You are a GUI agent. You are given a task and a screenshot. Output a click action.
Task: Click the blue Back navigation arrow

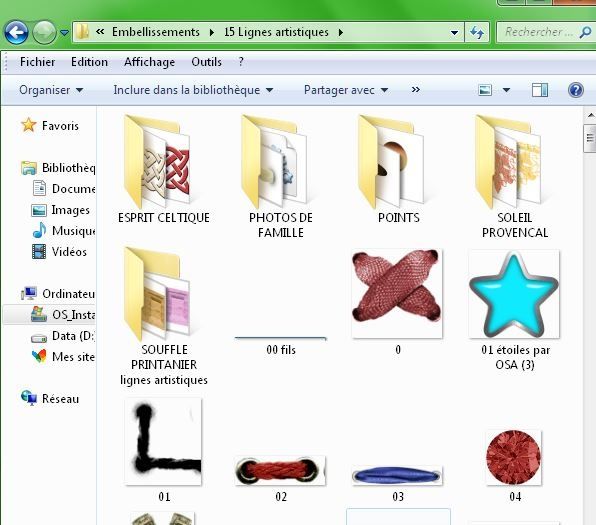click(x=16, y=32)
